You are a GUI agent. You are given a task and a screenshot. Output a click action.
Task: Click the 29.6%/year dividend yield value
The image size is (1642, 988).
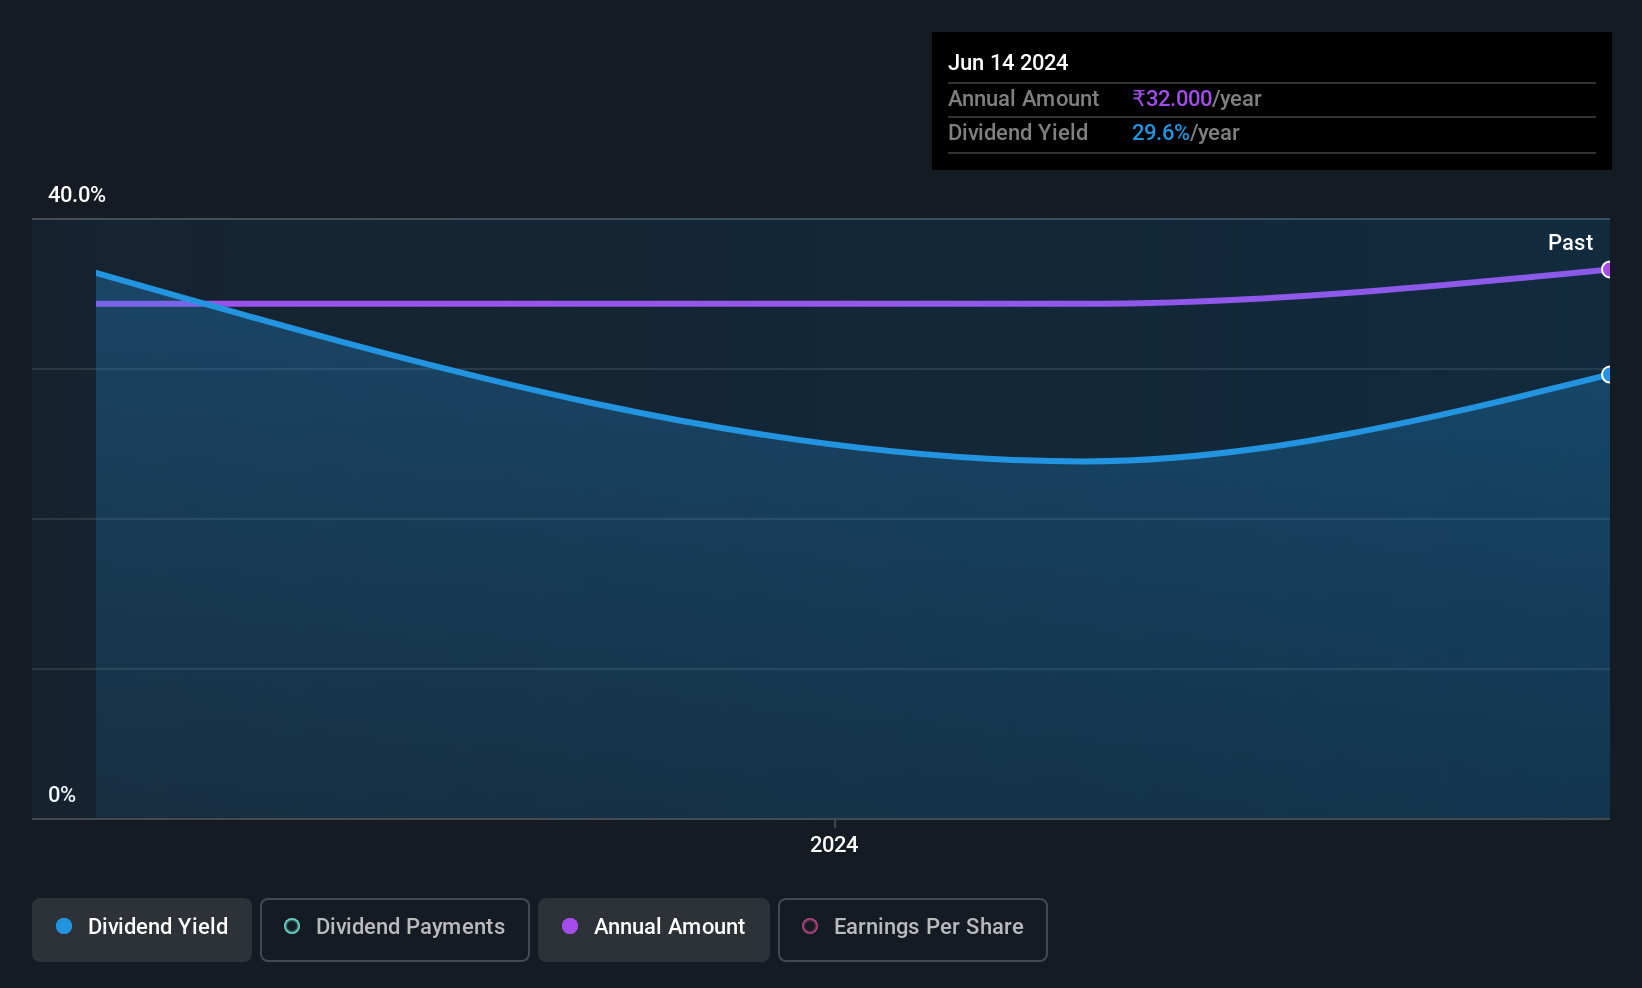[x=1185, y=133]
